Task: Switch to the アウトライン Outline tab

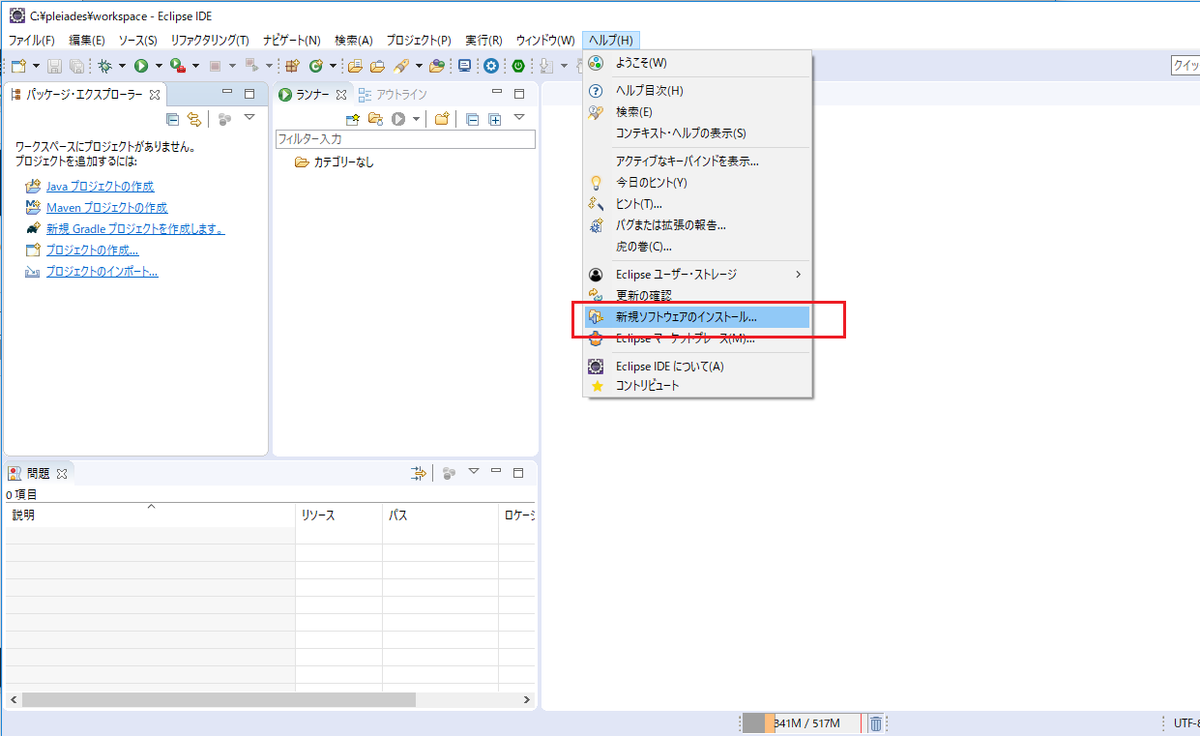Action: (392, 95)
